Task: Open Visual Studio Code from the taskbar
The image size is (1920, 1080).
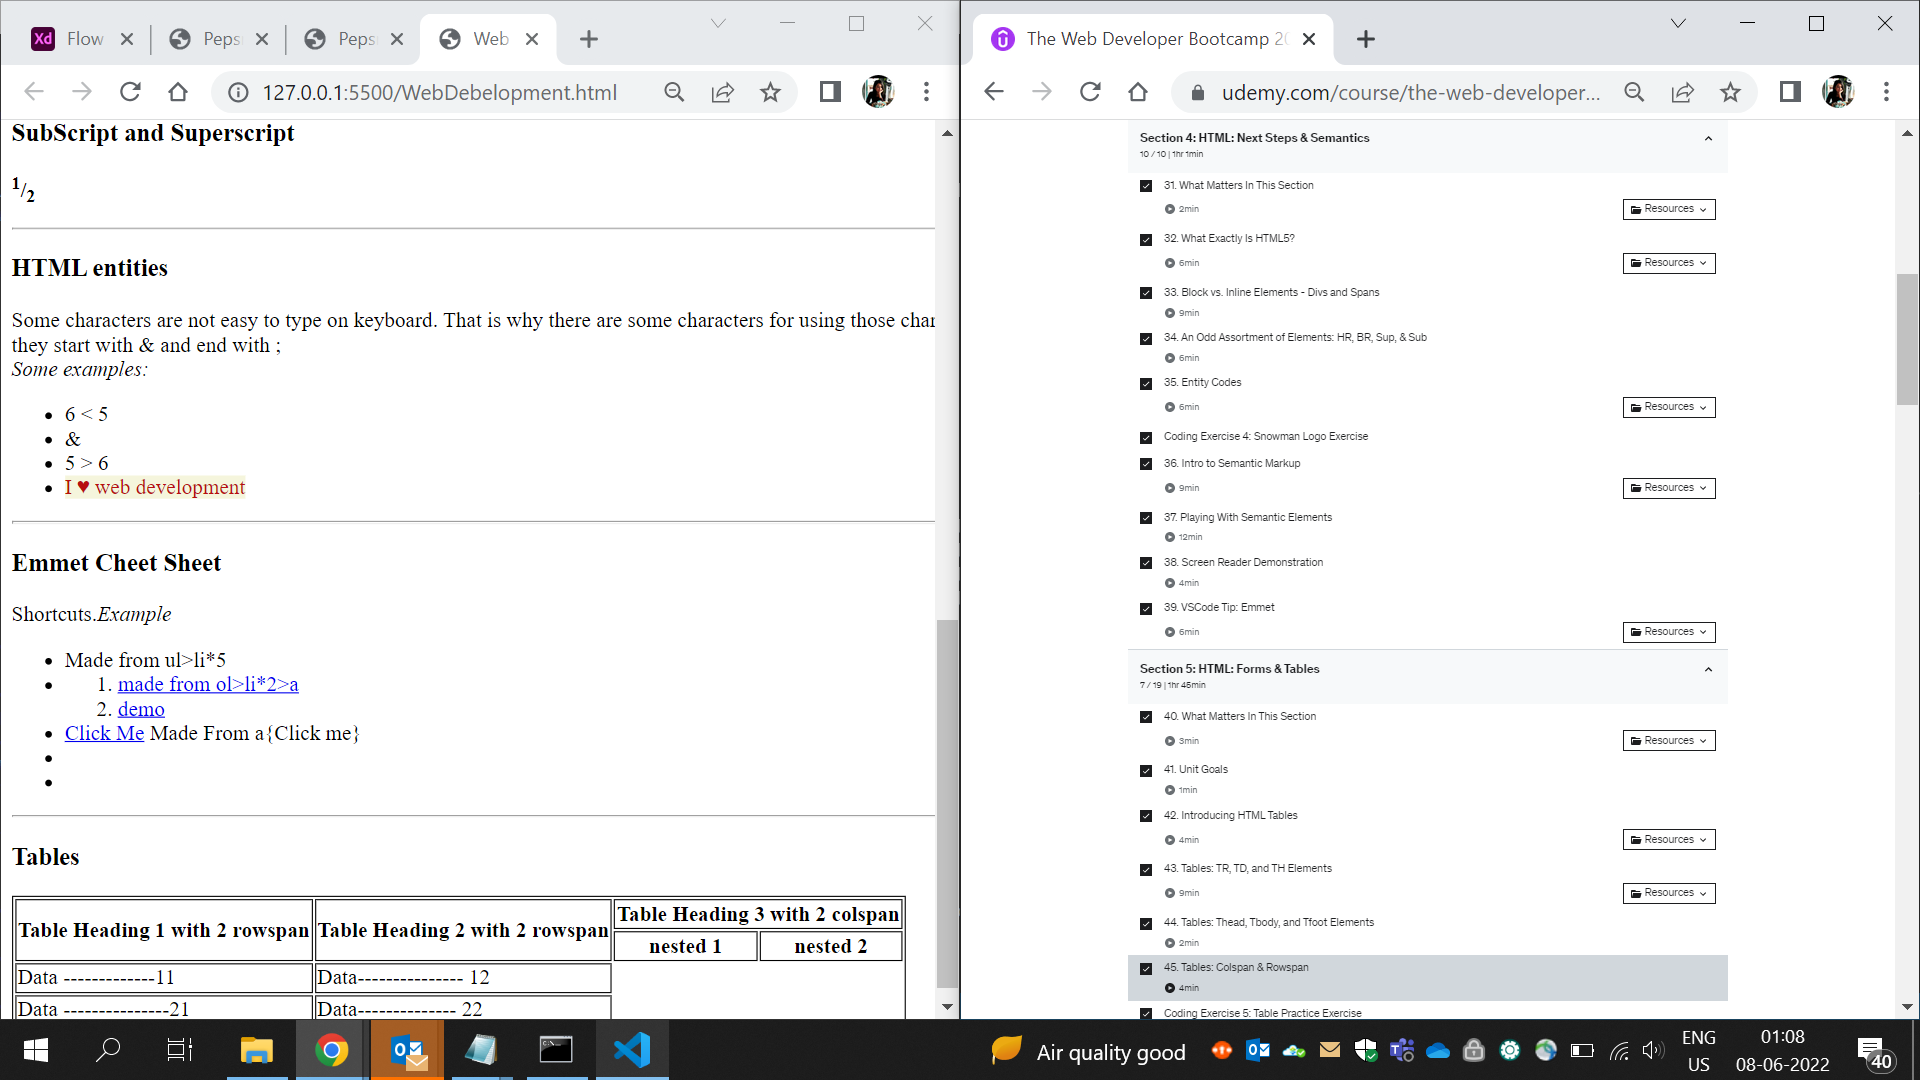Action: click(632, 1050)
